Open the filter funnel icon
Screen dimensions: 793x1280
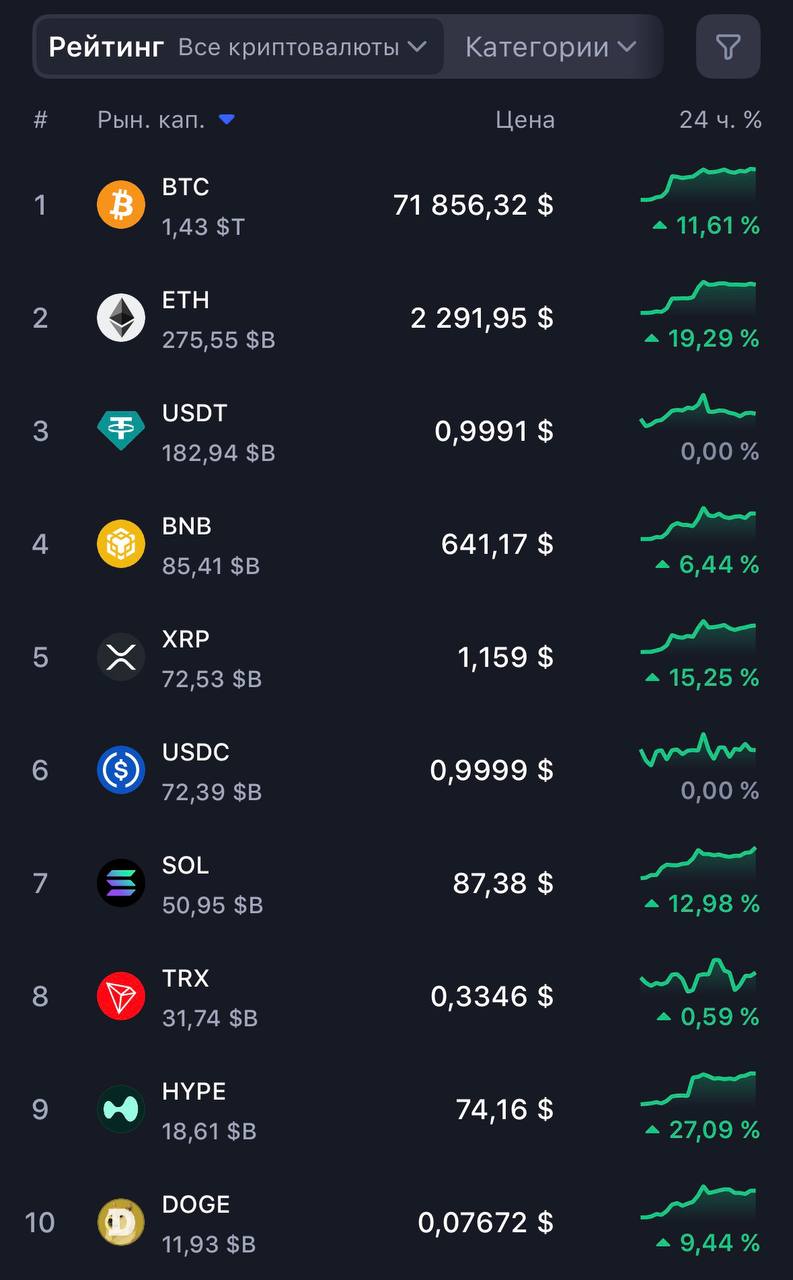(728, 47)
